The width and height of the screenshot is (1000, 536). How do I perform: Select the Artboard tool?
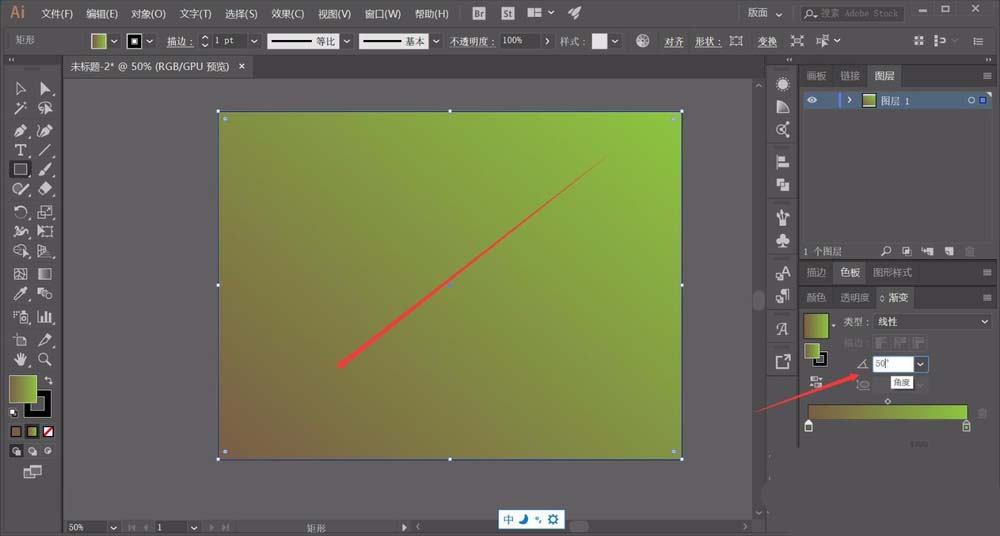[20, 339]
